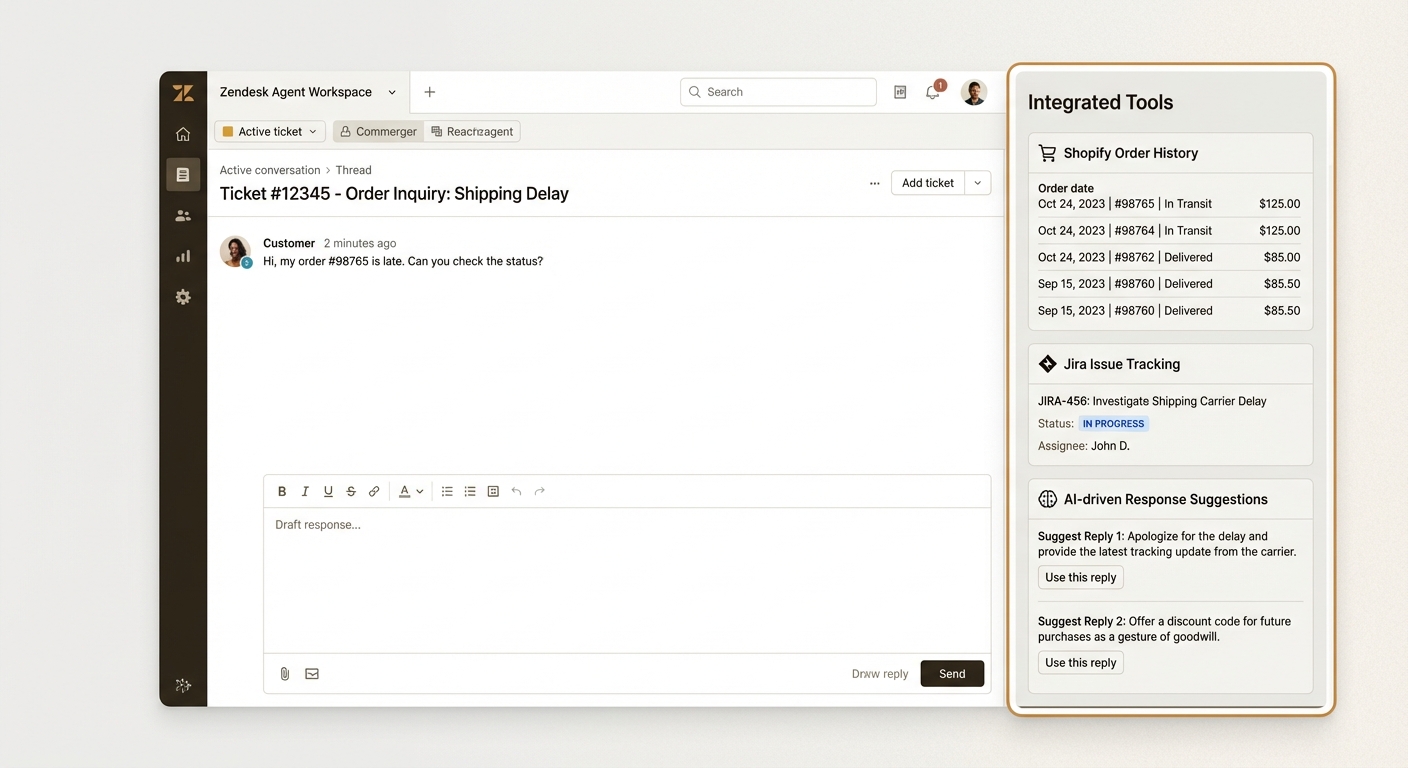Attach a file with the paperclip icon

[284, 673]
